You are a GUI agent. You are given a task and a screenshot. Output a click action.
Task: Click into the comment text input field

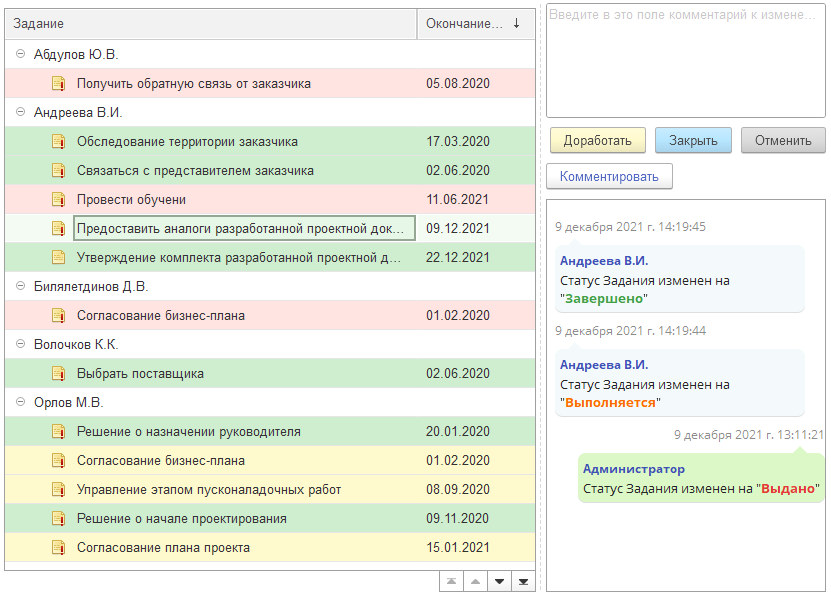[686, 60]
